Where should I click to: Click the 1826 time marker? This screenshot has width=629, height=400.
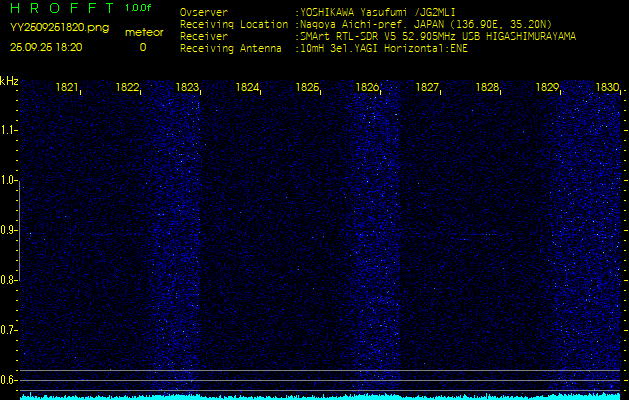[367, 87]
